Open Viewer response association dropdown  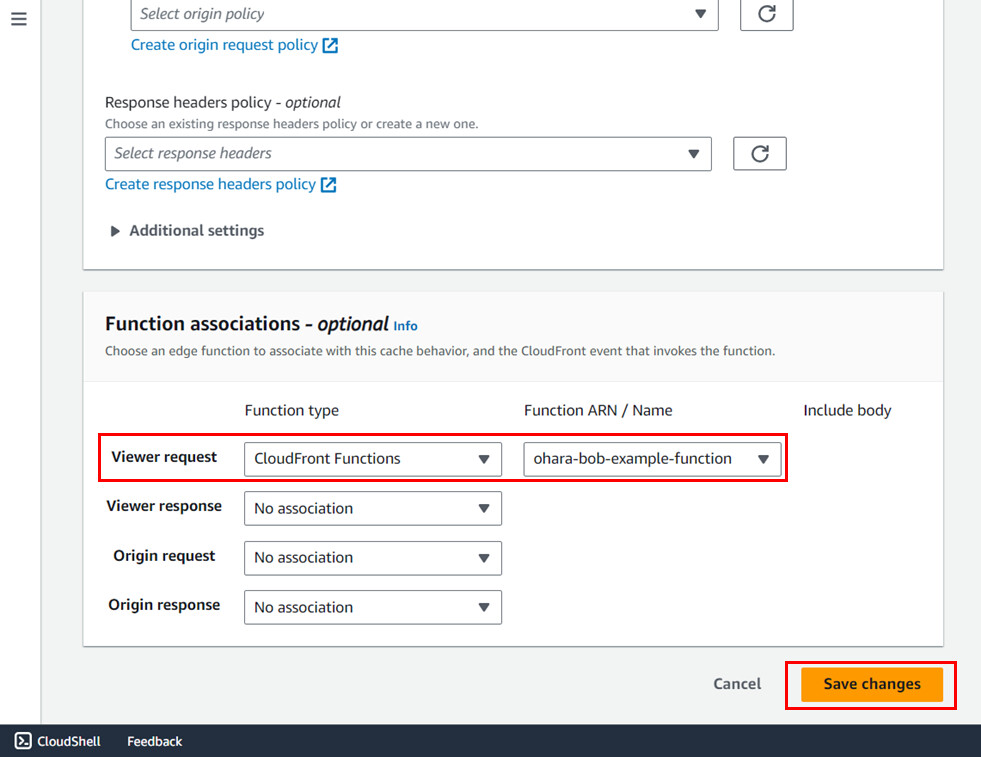[x=372, y=508]
